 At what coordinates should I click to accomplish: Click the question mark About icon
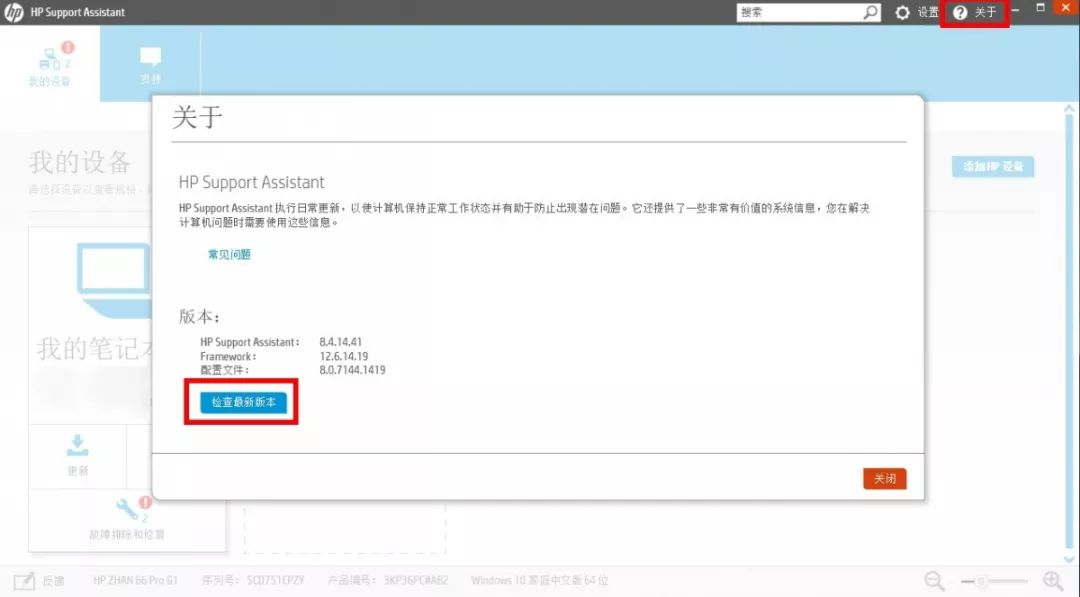(x=960, y=12)
